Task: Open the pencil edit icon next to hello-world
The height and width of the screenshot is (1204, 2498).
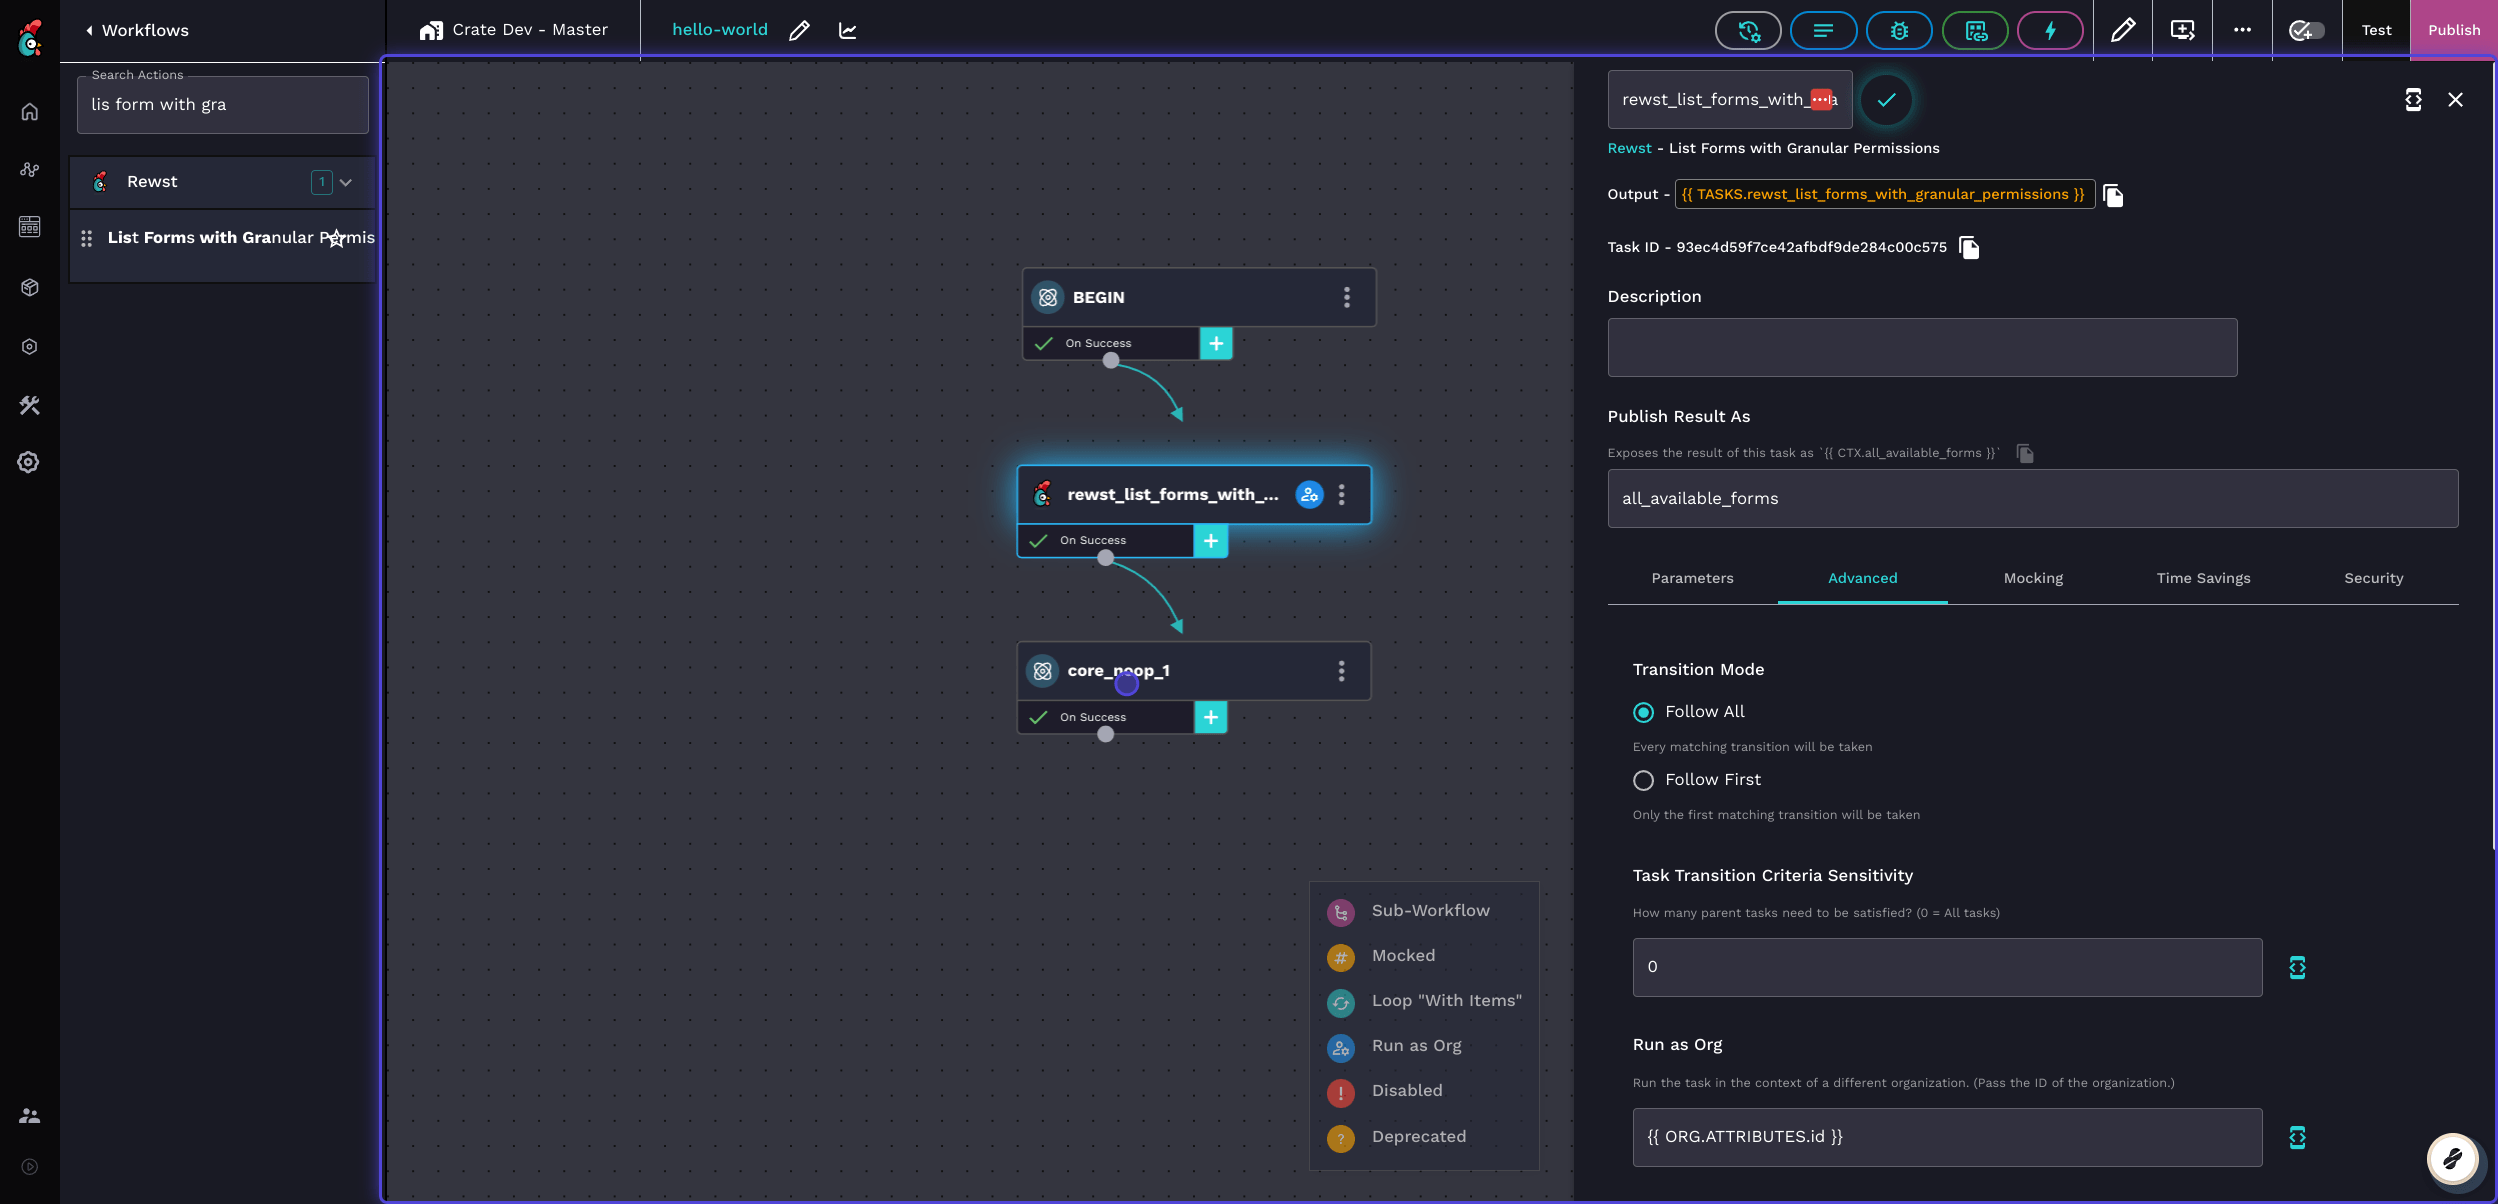Action: (x=799, y=31)
